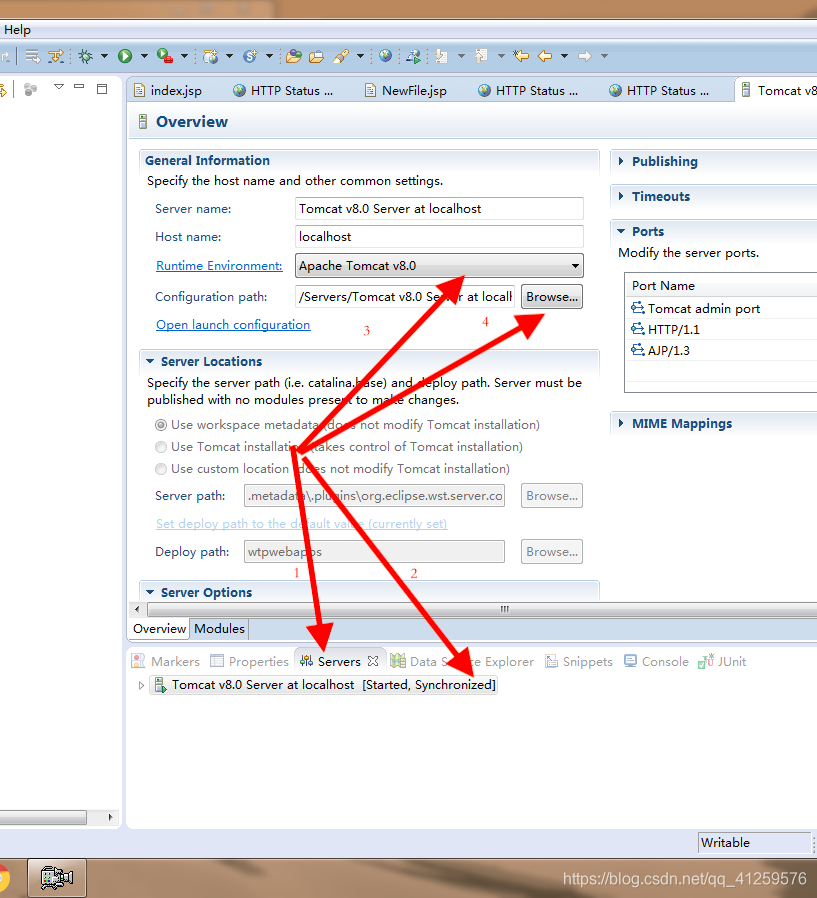Click the Forward arrow toolbar icon
This screenshot has width=817, height=898.
pos(585,56)
